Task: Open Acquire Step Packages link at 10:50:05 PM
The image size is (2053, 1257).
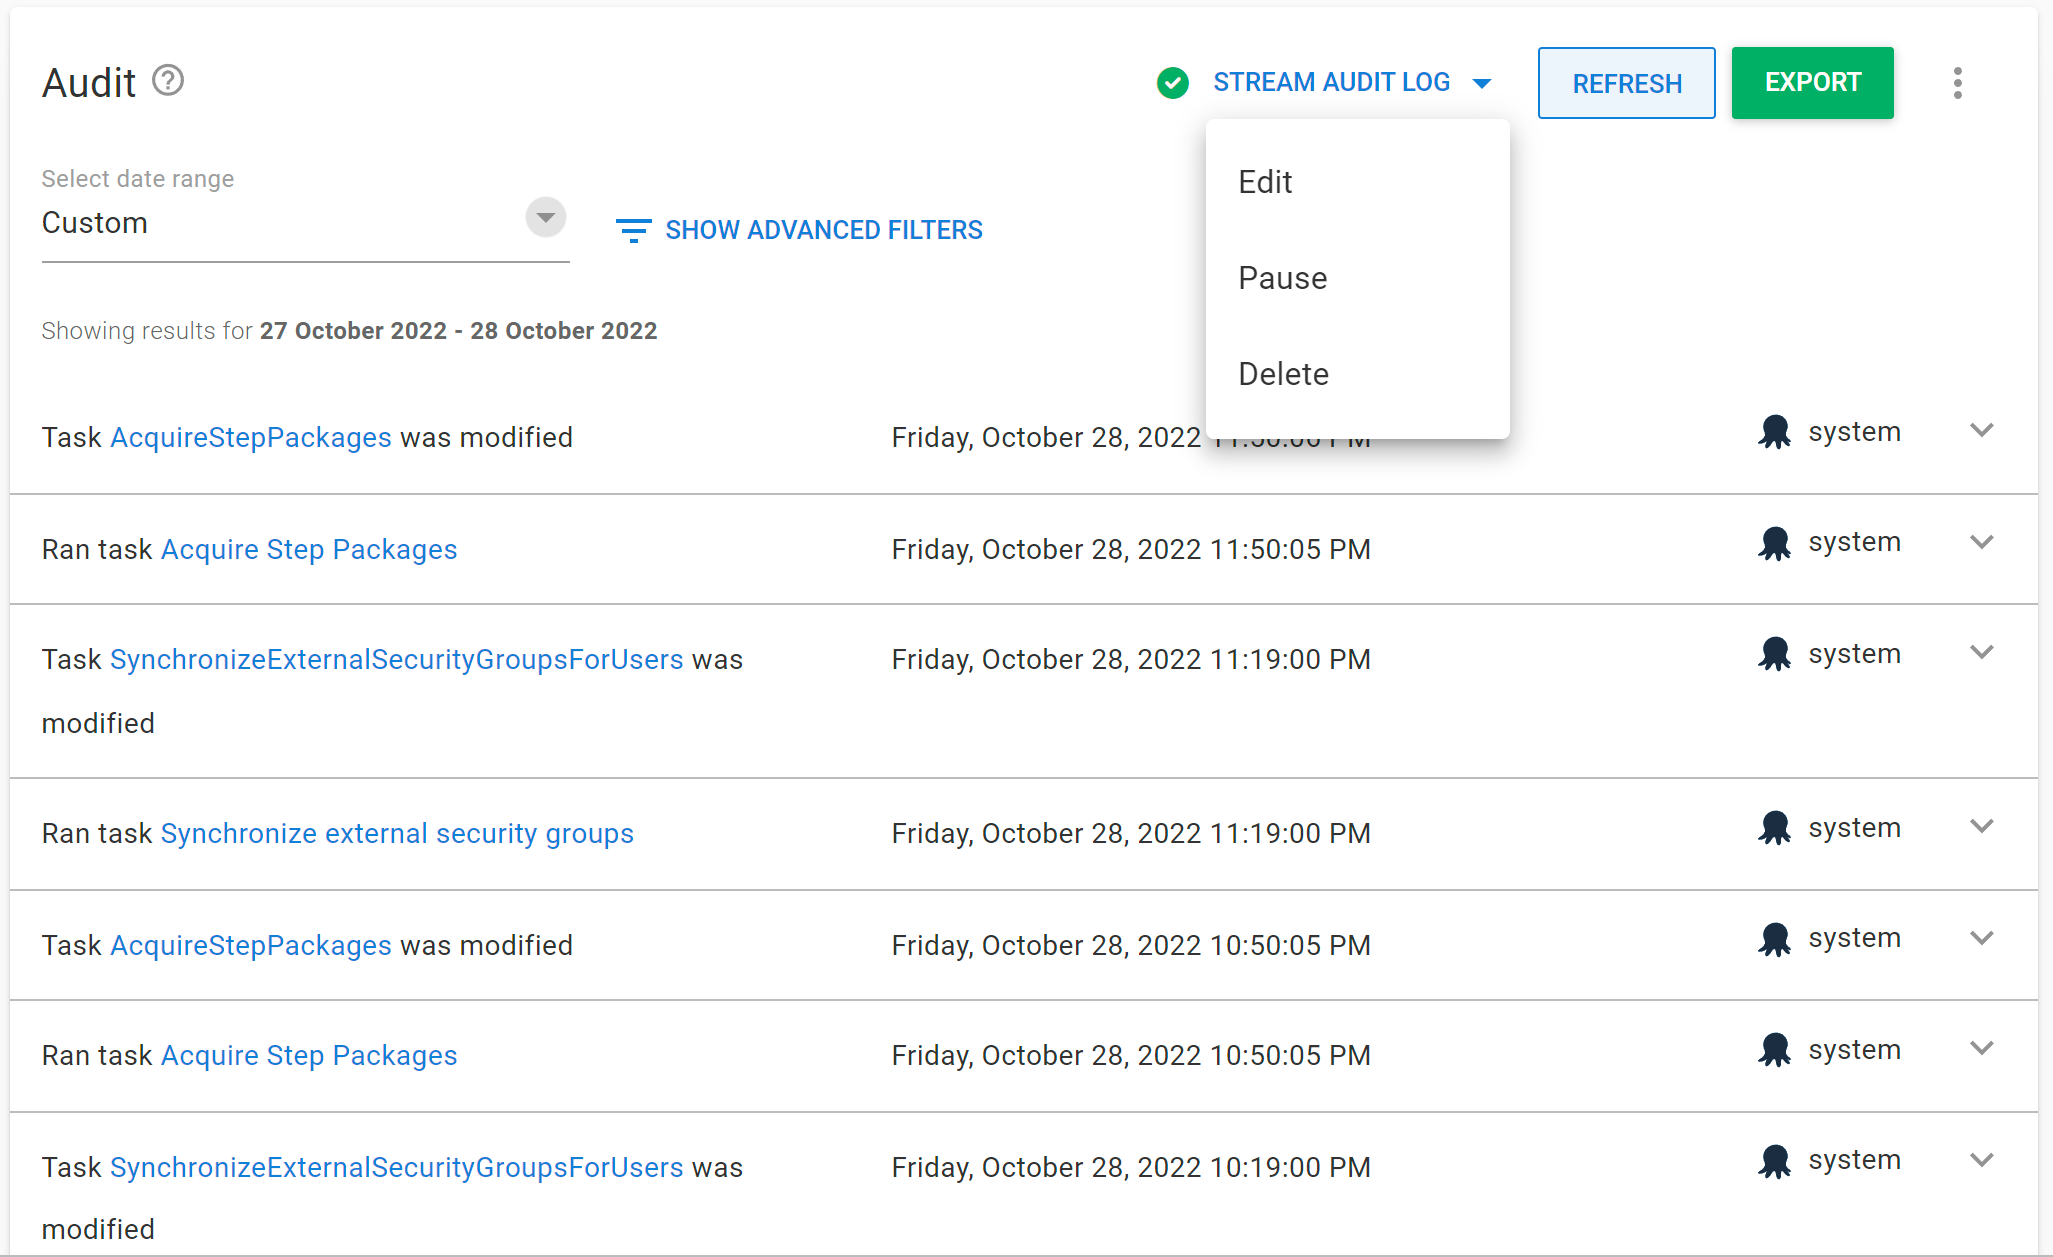Action: [x=309, y=1056]
